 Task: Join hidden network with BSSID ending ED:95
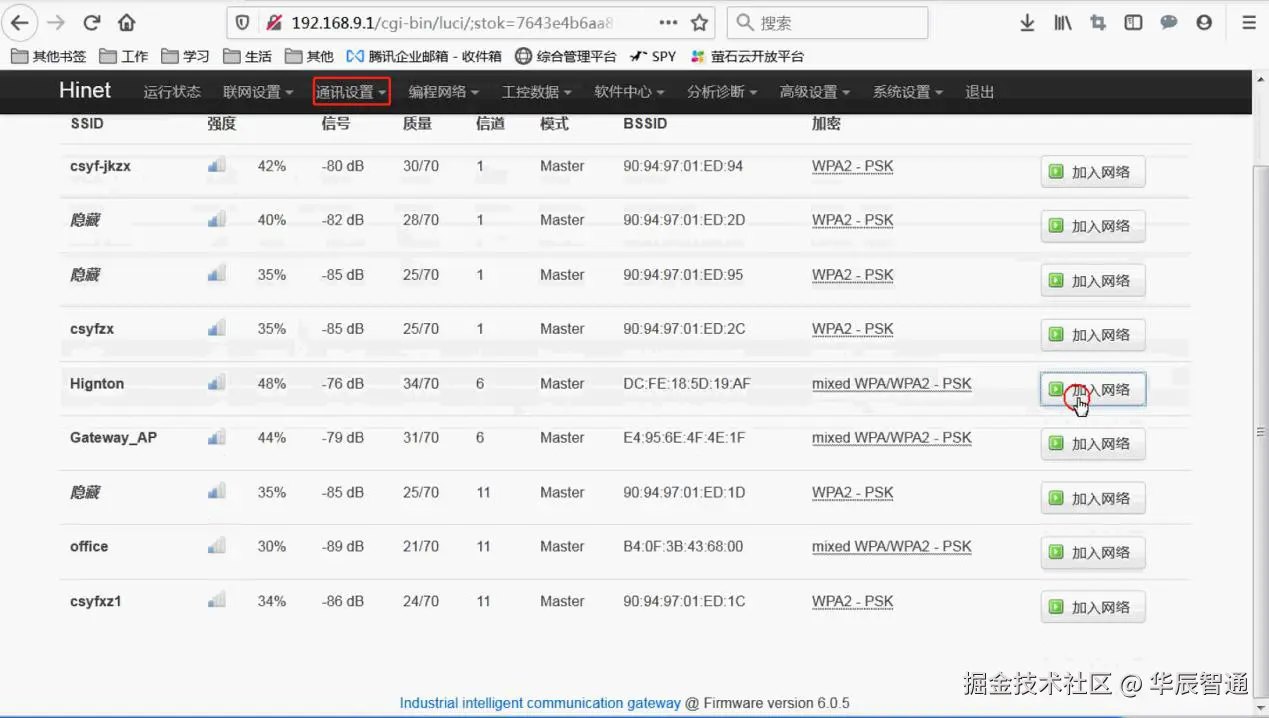(x=1093, y=281)
